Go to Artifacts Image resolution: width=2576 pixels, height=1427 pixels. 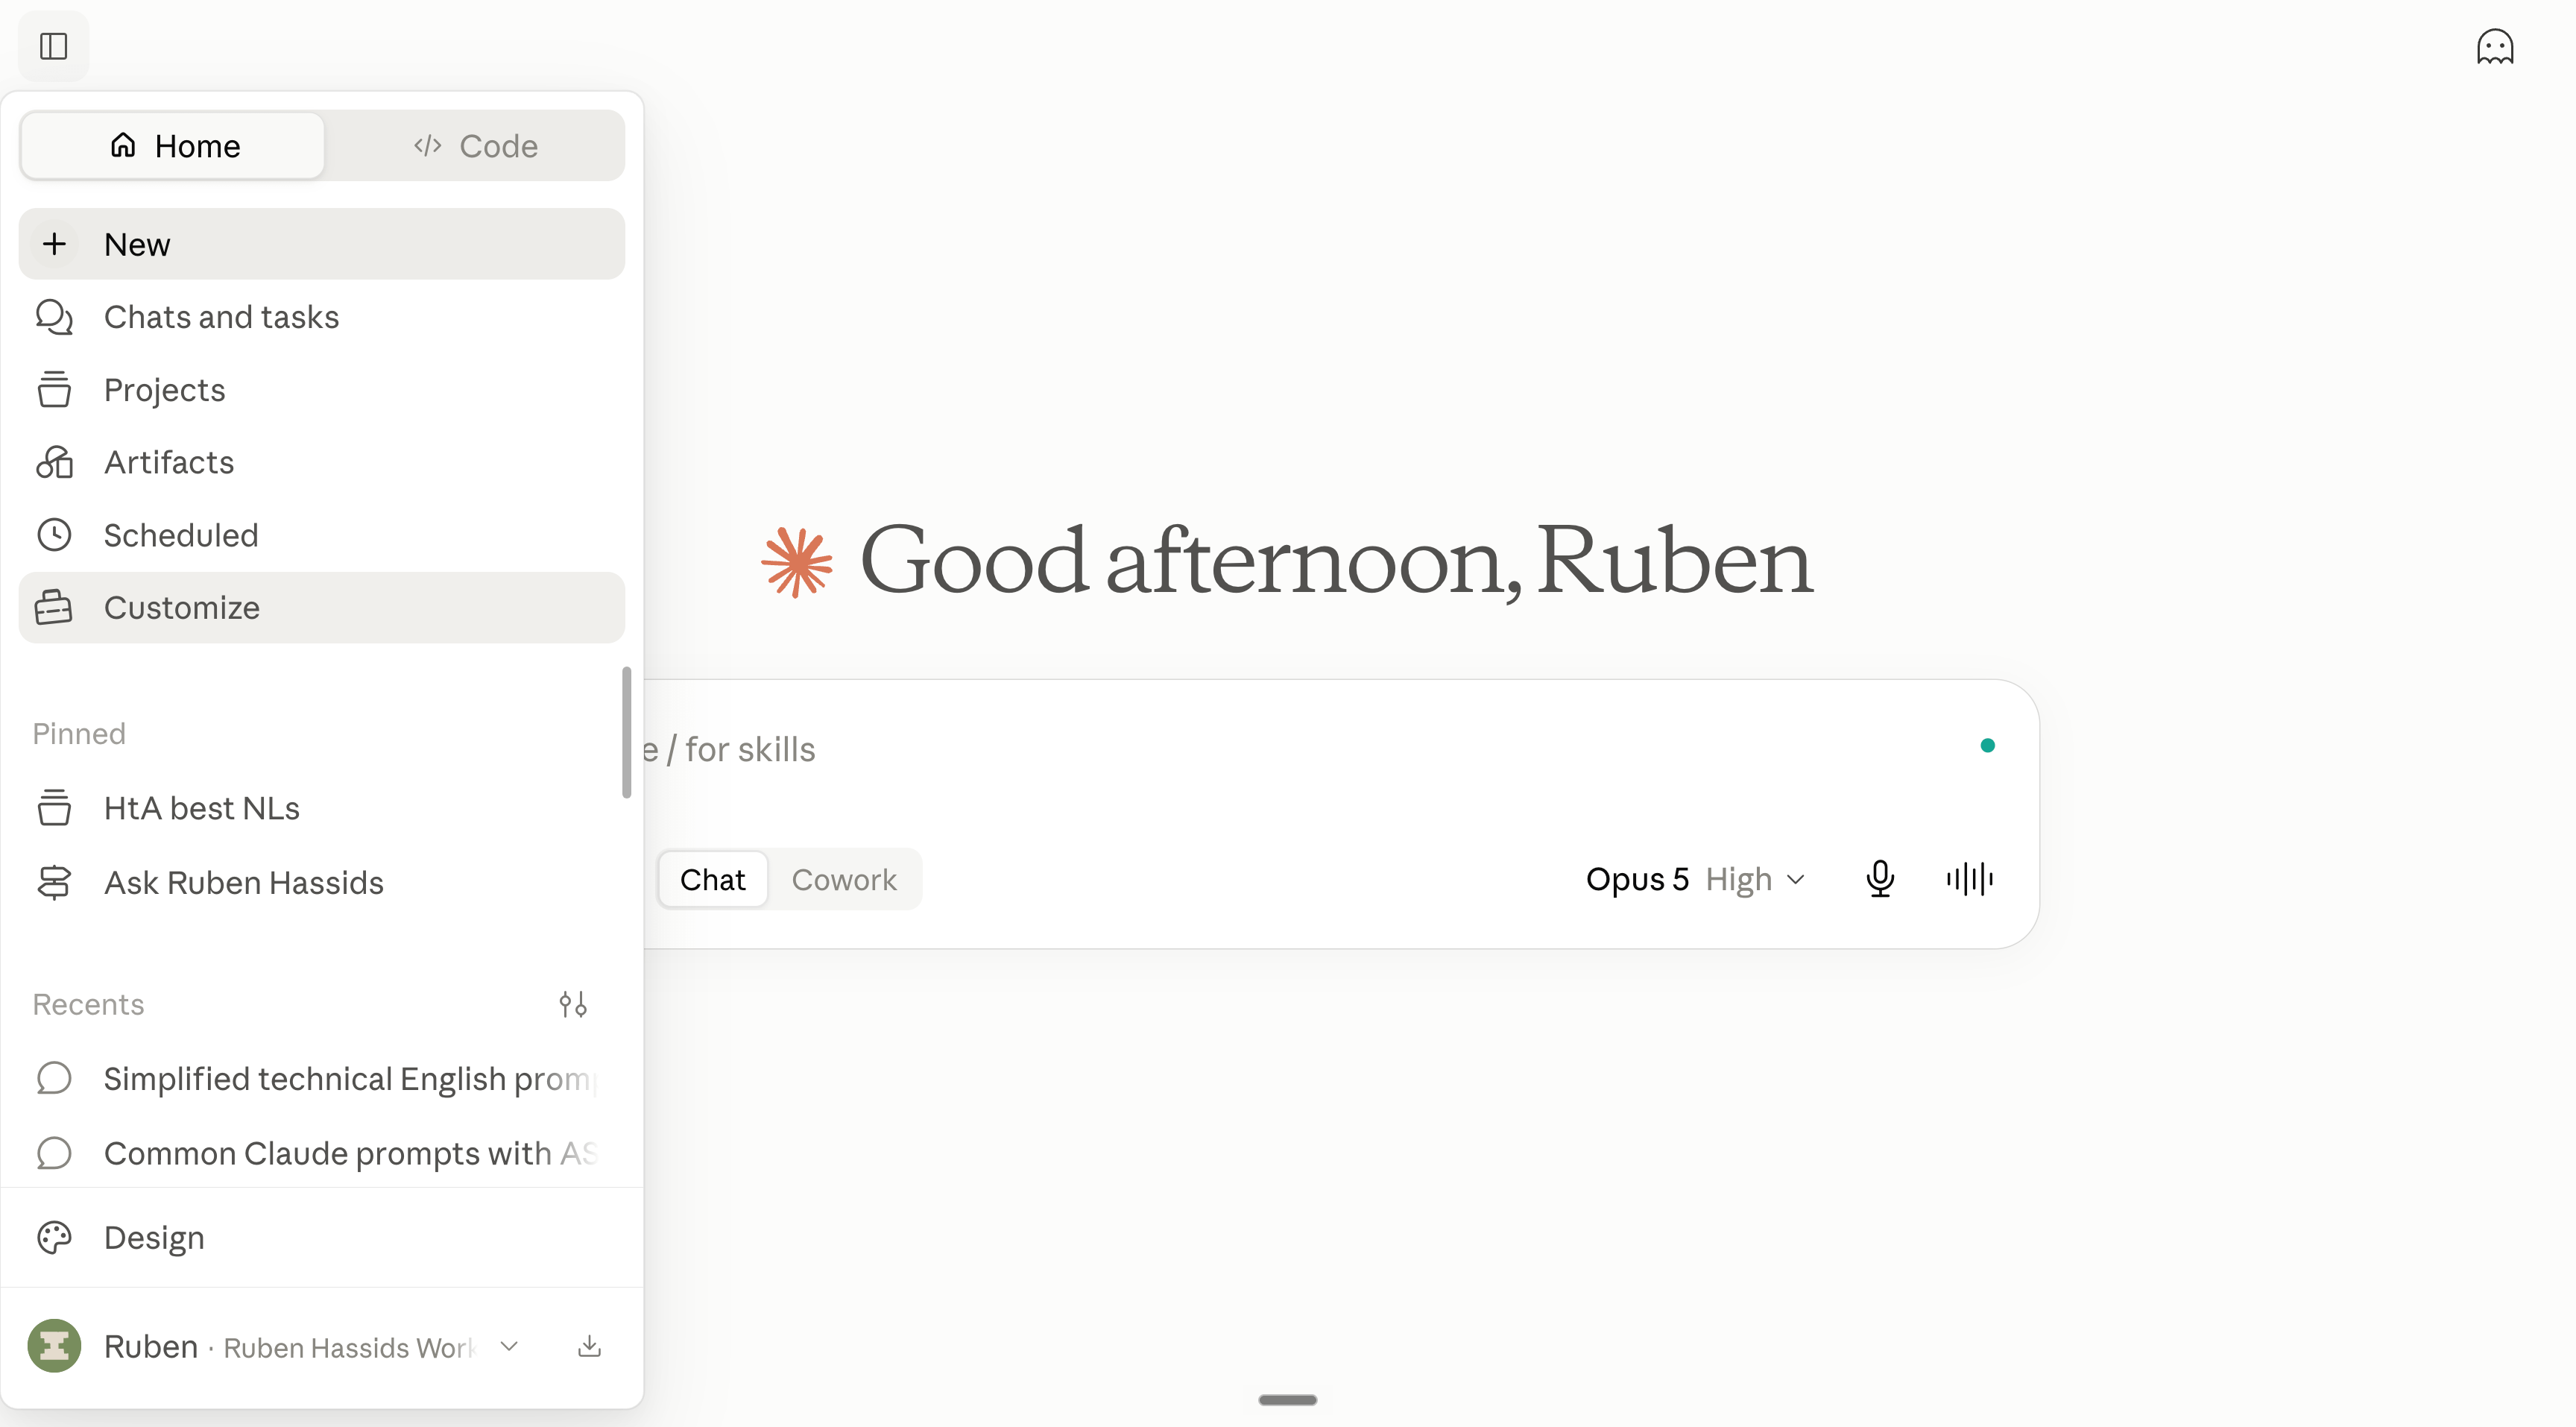(322, 462)
